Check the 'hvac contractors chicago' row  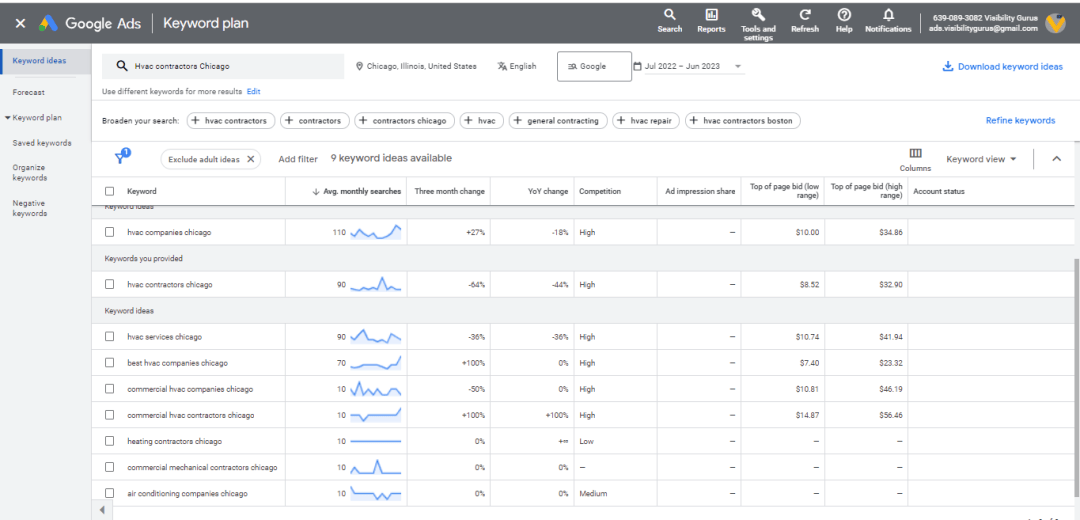click(x=110, y=284)
